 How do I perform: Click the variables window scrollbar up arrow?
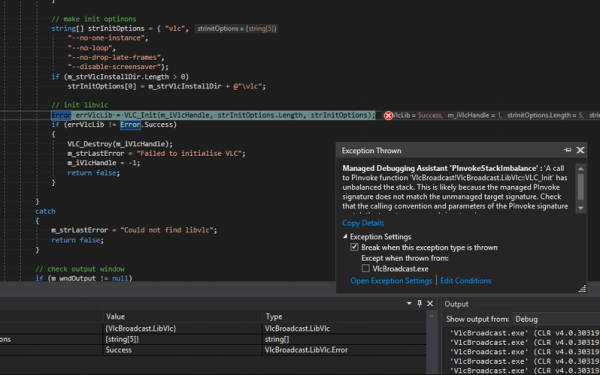tap(431, 316)
